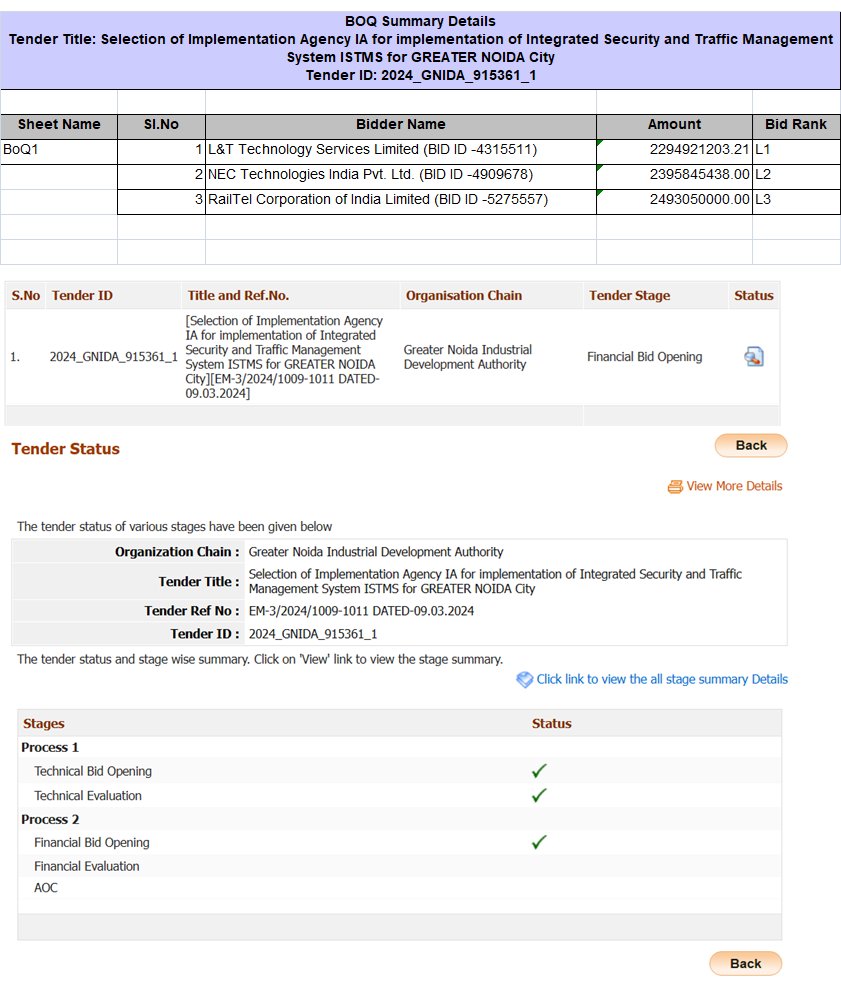Click the Financial Bid Opening tender stage cell

pyautogui.click(x=645, y=357)
